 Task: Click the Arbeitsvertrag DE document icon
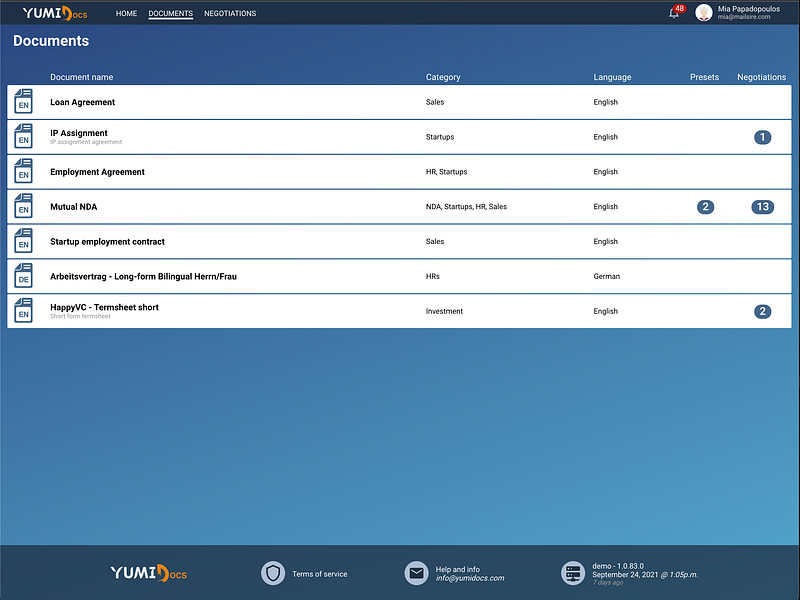23,276
